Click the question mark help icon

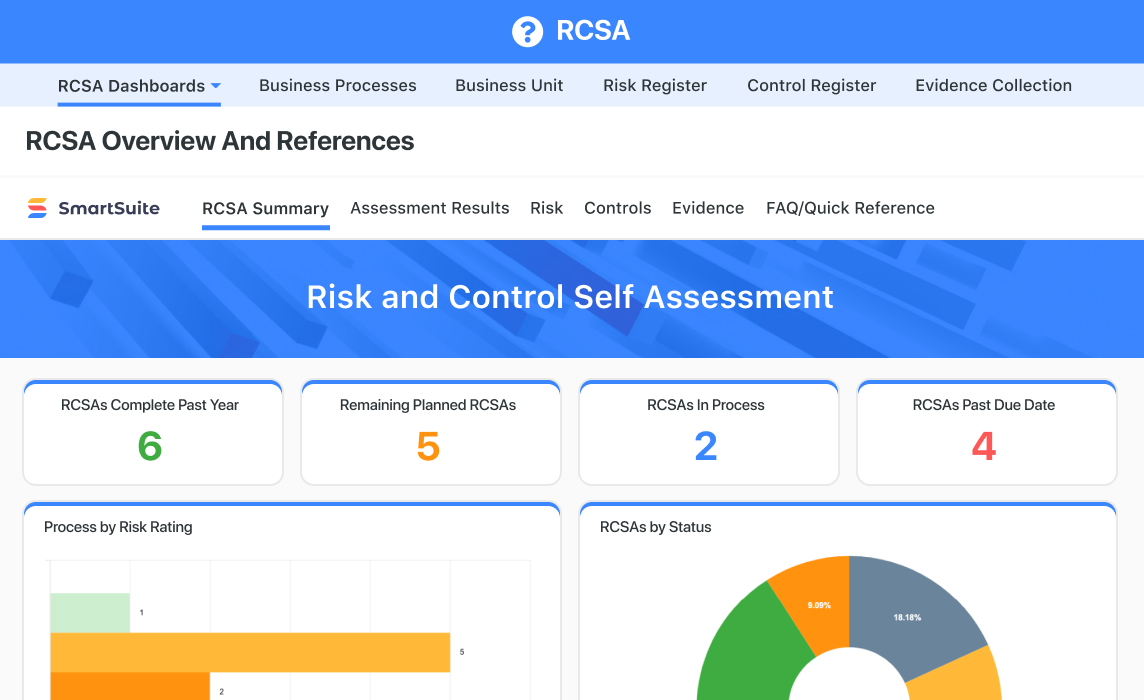(x=527, y=31)
